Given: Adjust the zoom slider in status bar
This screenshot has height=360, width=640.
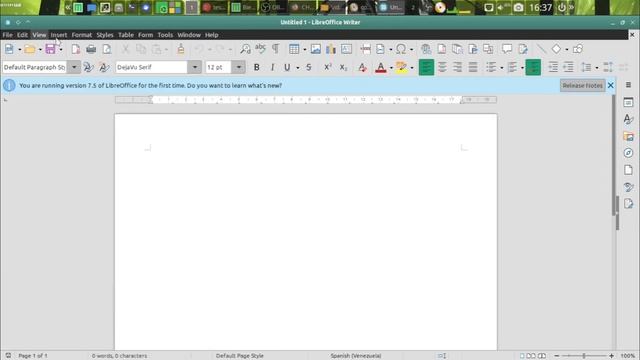Looking at the screenshot, I should [x=584, y=356].
